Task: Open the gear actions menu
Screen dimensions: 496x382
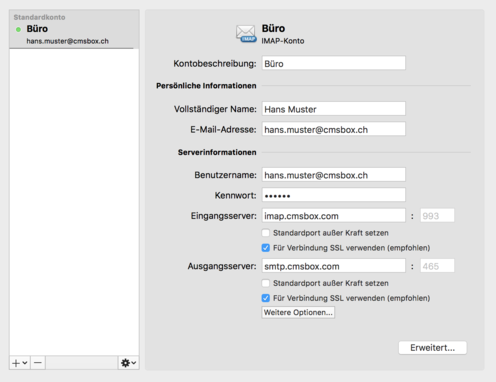Action: coord(128,363)
